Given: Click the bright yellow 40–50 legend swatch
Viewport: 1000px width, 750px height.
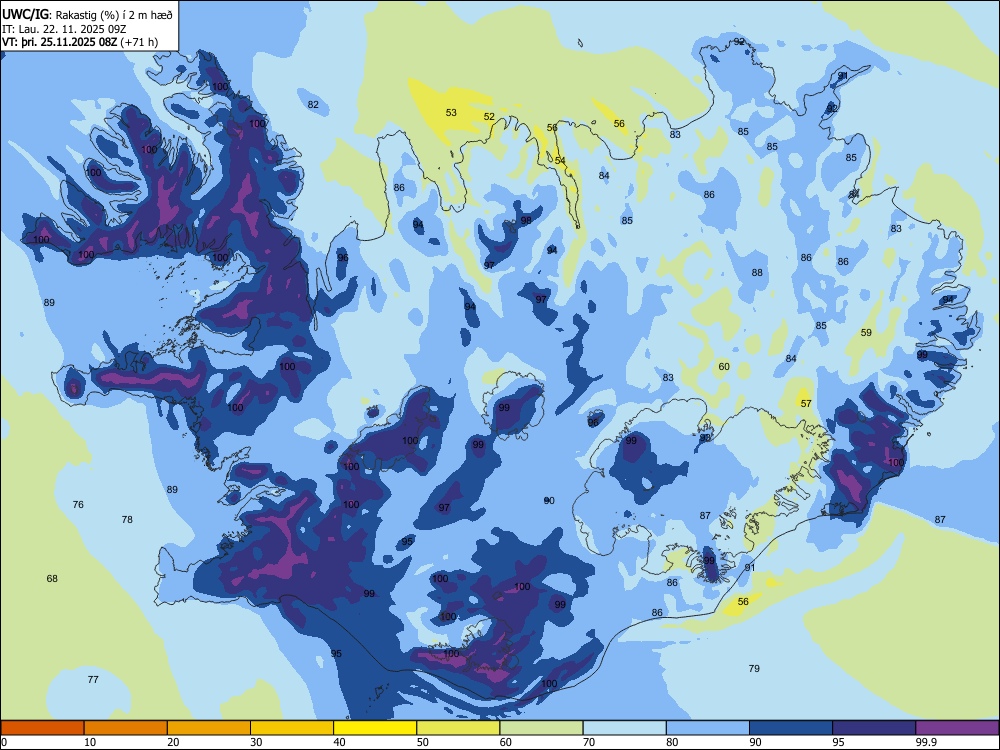Looking at the screenshot, I should [375, 728].
